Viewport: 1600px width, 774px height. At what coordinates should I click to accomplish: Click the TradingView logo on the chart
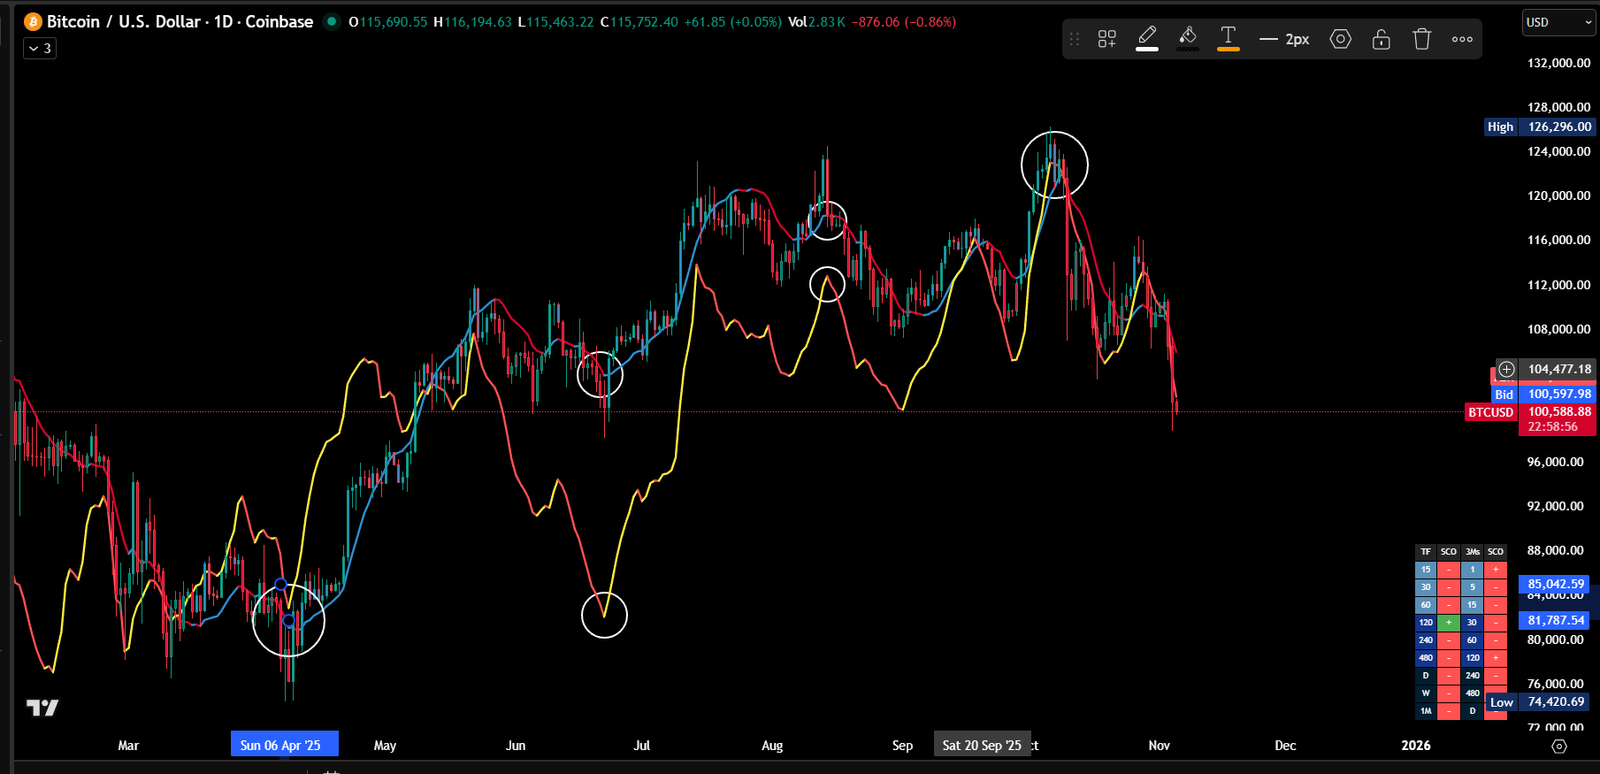tap(42, 708)
